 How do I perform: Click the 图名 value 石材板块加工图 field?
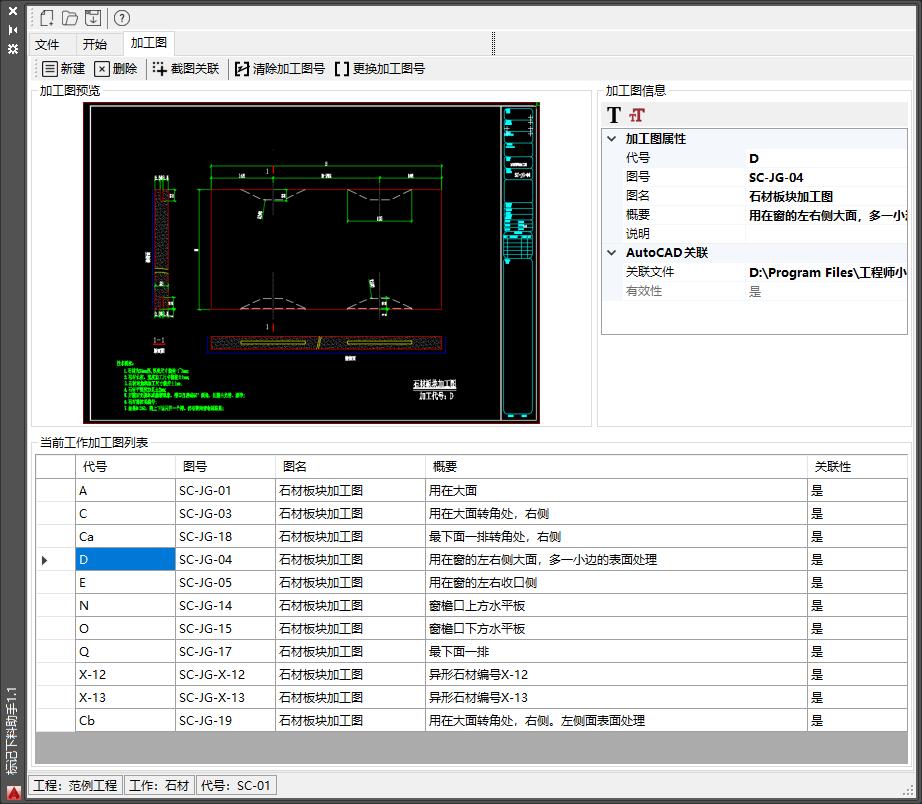[826, 196]
